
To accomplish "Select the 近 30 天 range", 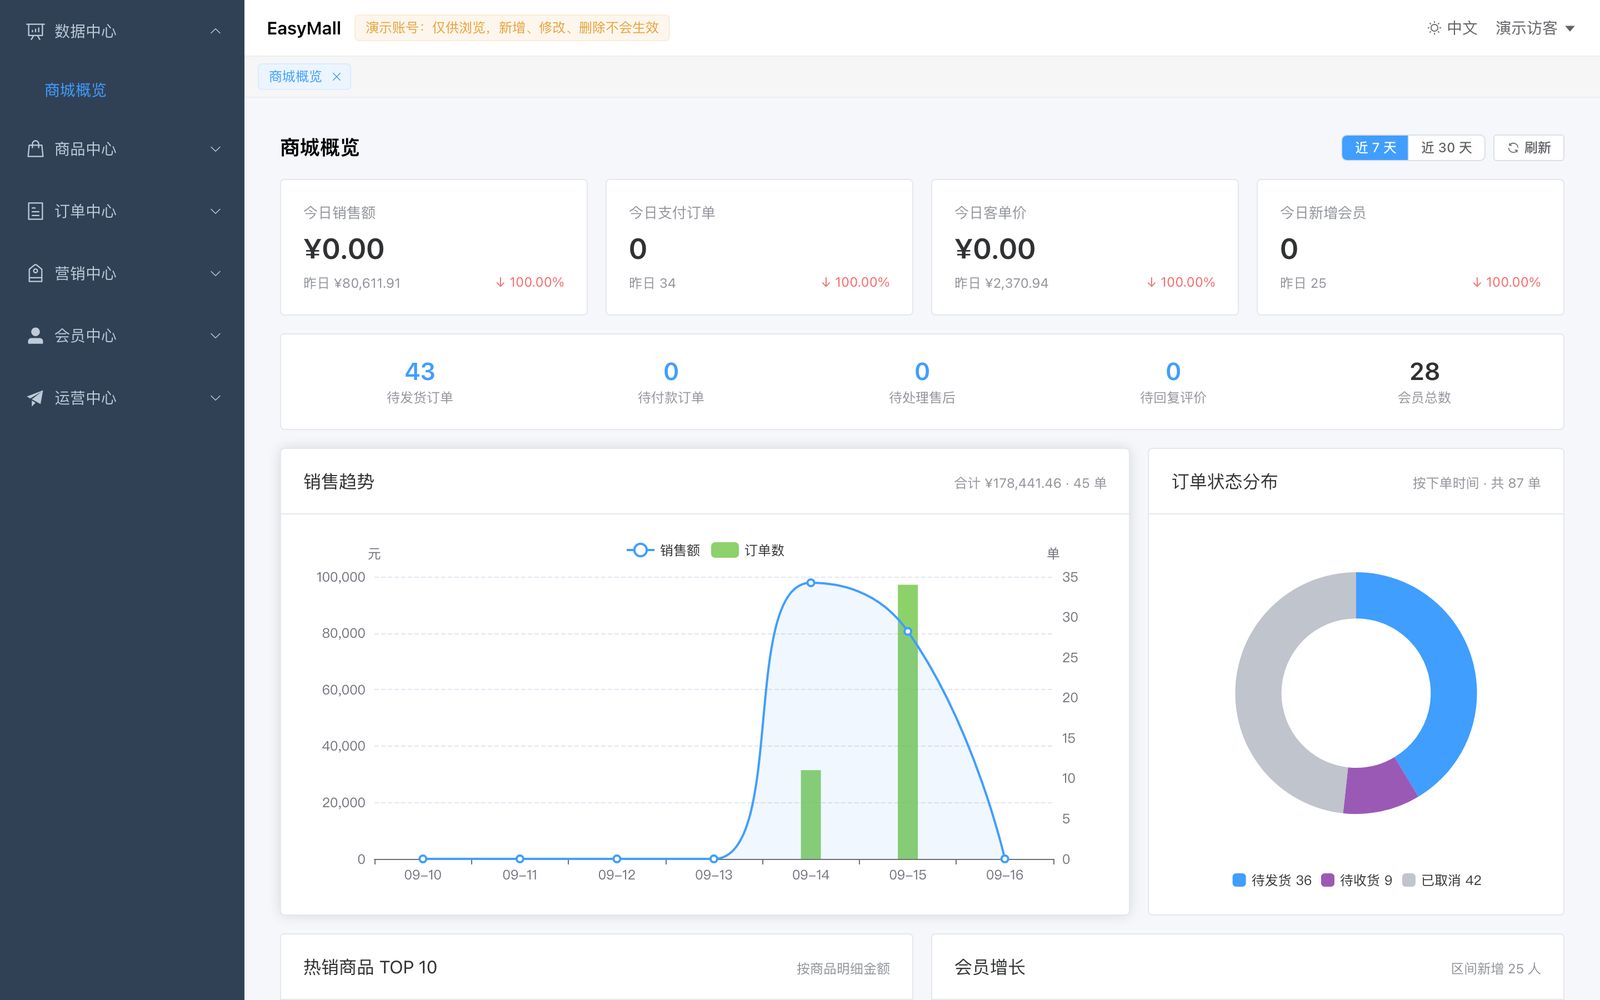I will point(1446,148).
